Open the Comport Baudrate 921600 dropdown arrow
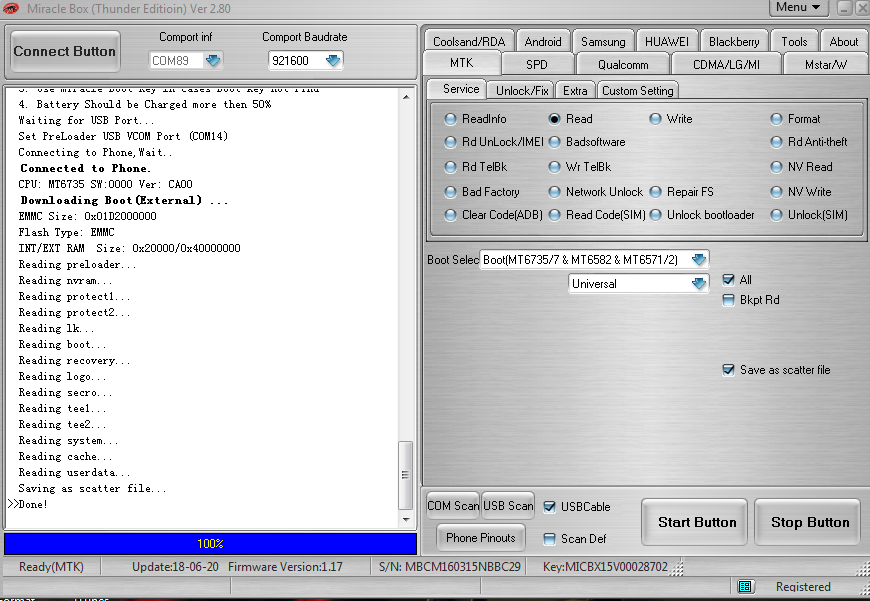This screenshot has width=870, height=601. pos(333,60)
